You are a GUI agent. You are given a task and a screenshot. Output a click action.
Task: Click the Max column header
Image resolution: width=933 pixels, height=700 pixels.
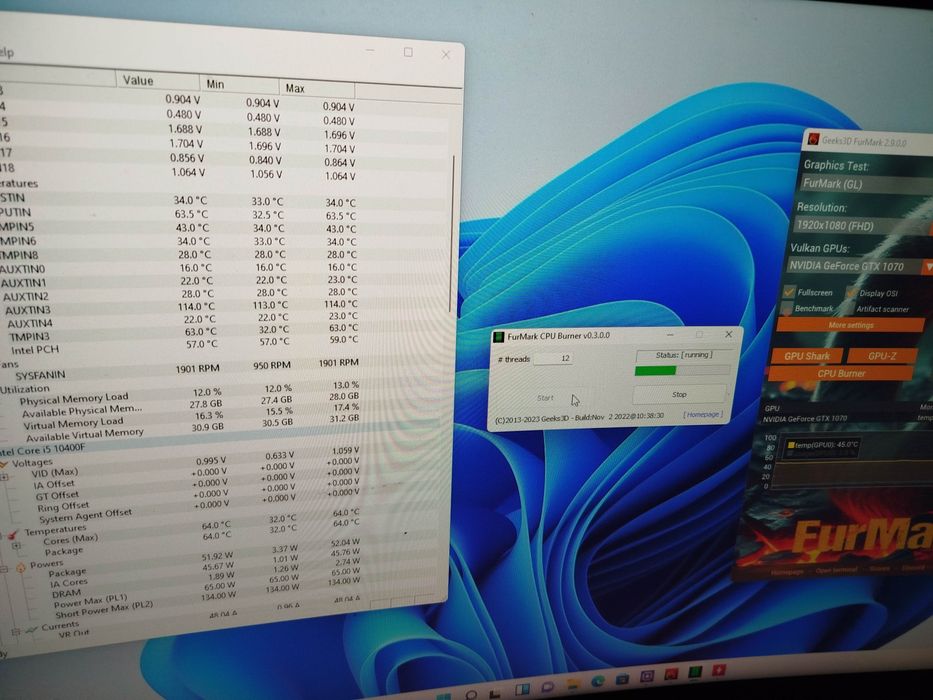pyautogui.click(x=317, y=88)
